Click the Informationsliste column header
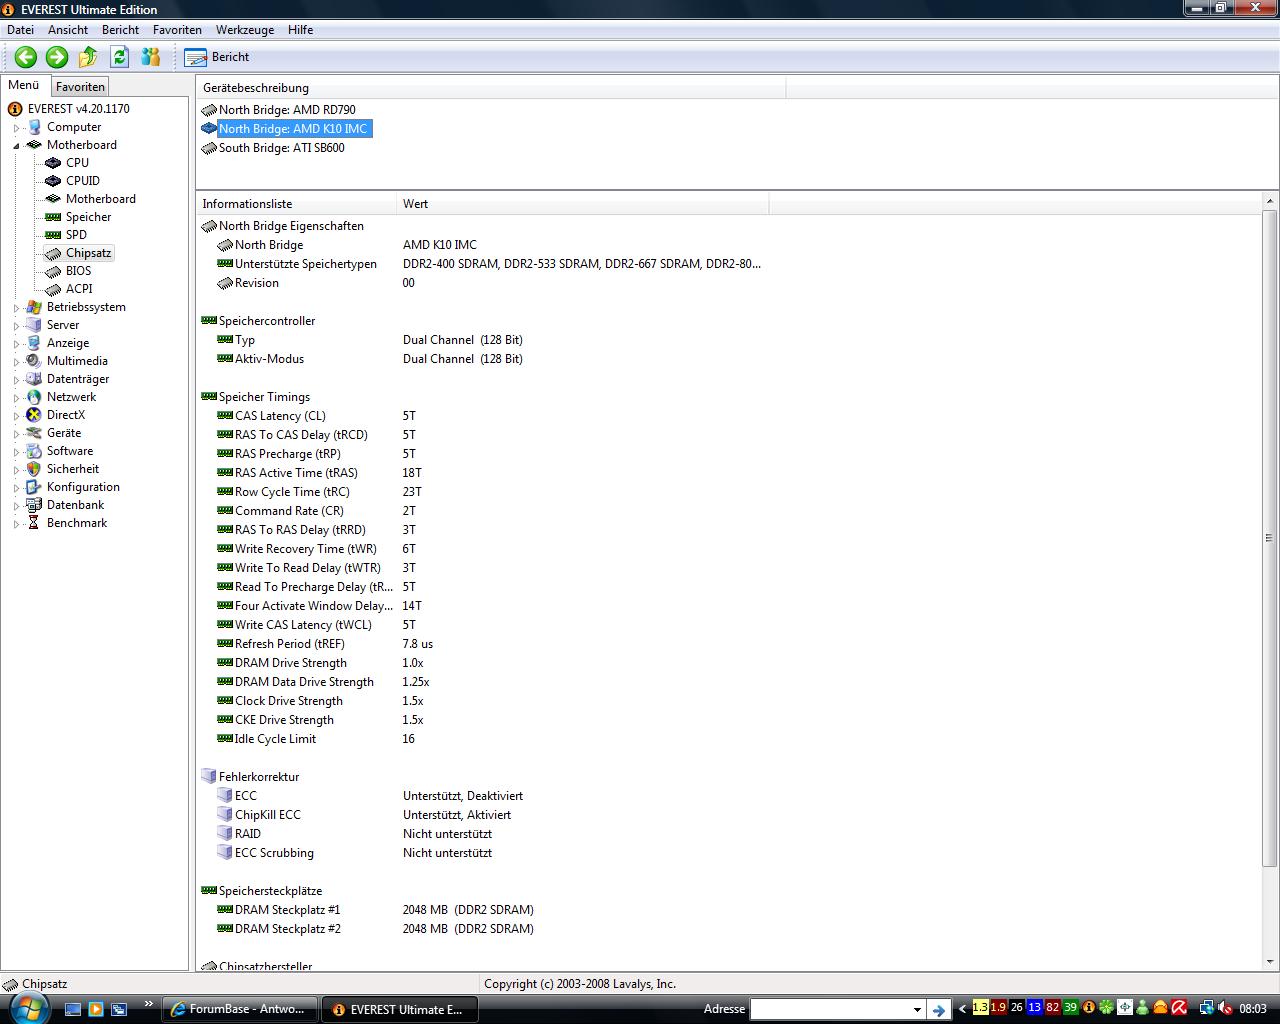1280x1024 pixels. click(296, 204)
